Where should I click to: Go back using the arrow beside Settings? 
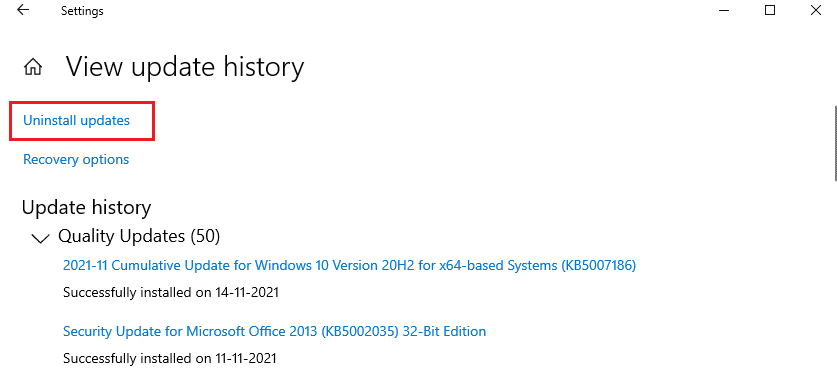click(23, 10)
